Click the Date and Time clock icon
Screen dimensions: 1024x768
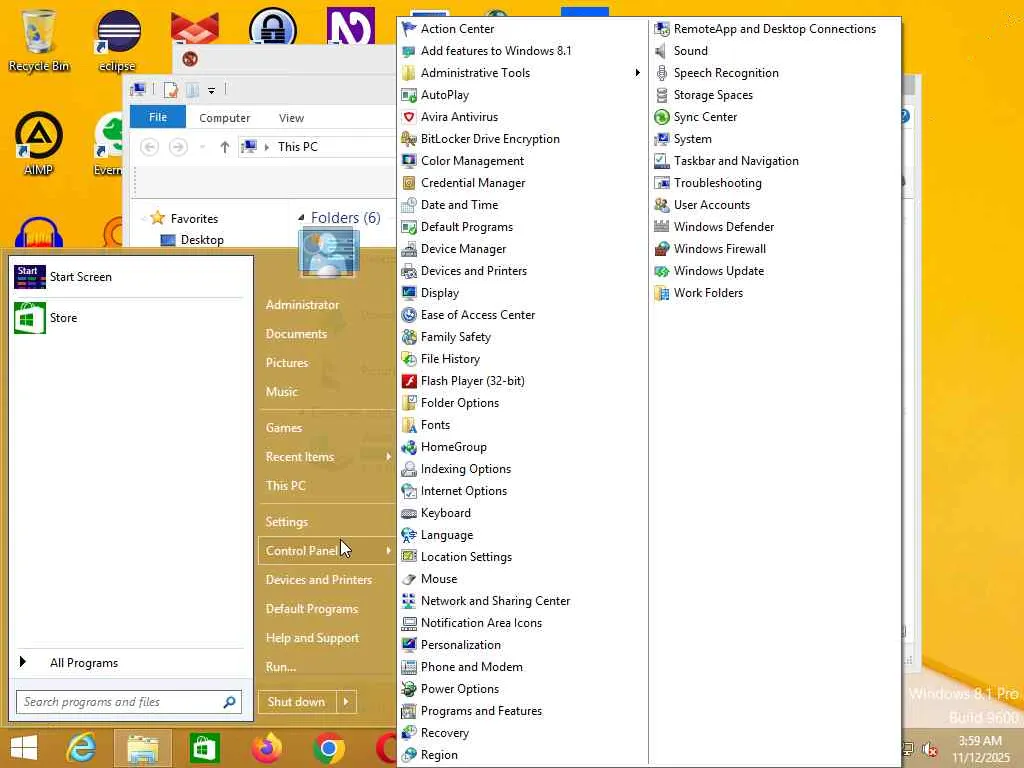click(x=409, y=205)
